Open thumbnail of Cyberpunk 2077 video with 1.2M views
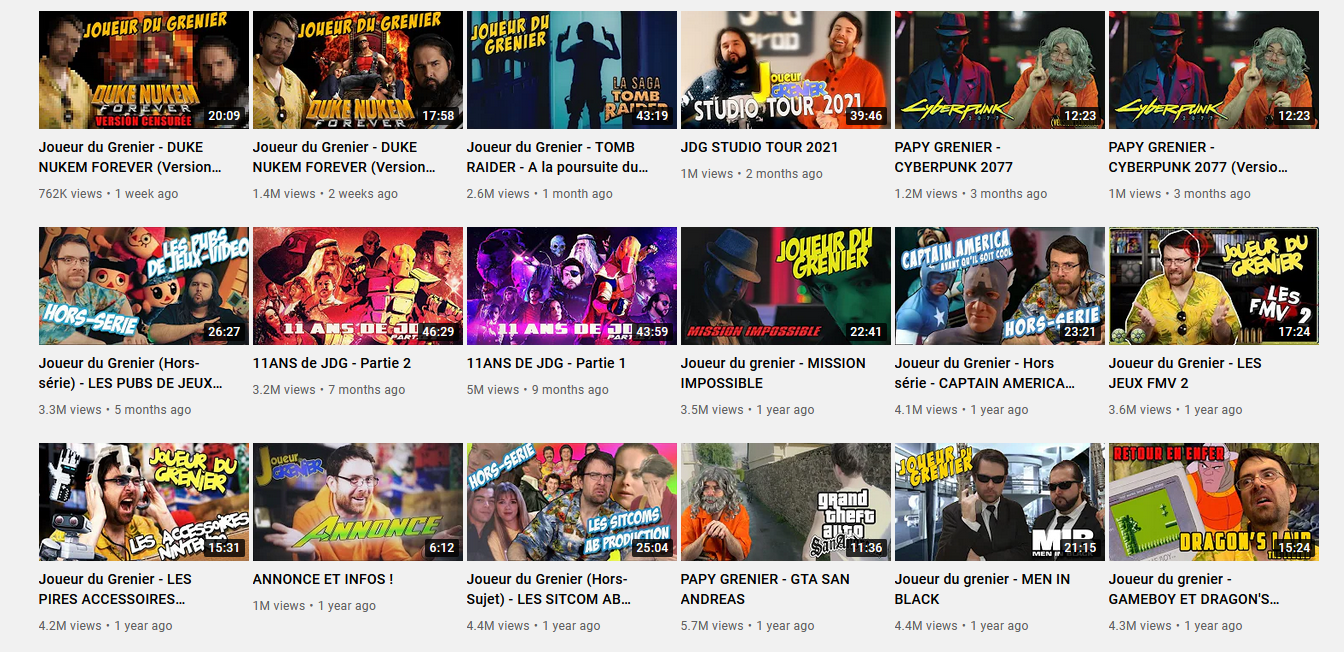 (x=1000, y=70)
